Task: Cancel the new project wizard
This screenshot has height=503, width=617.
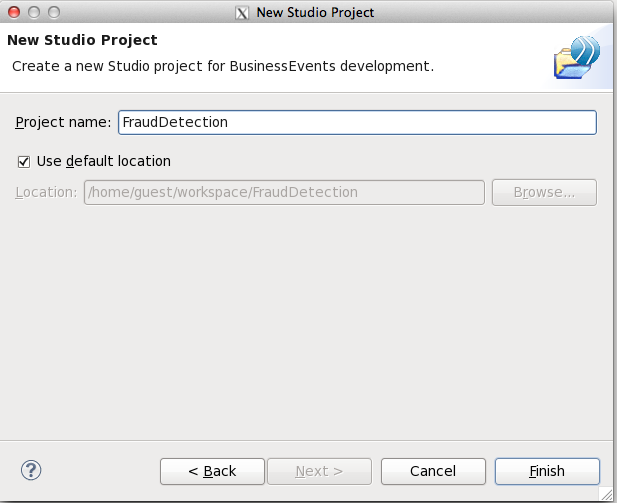Action: point(433,471)
